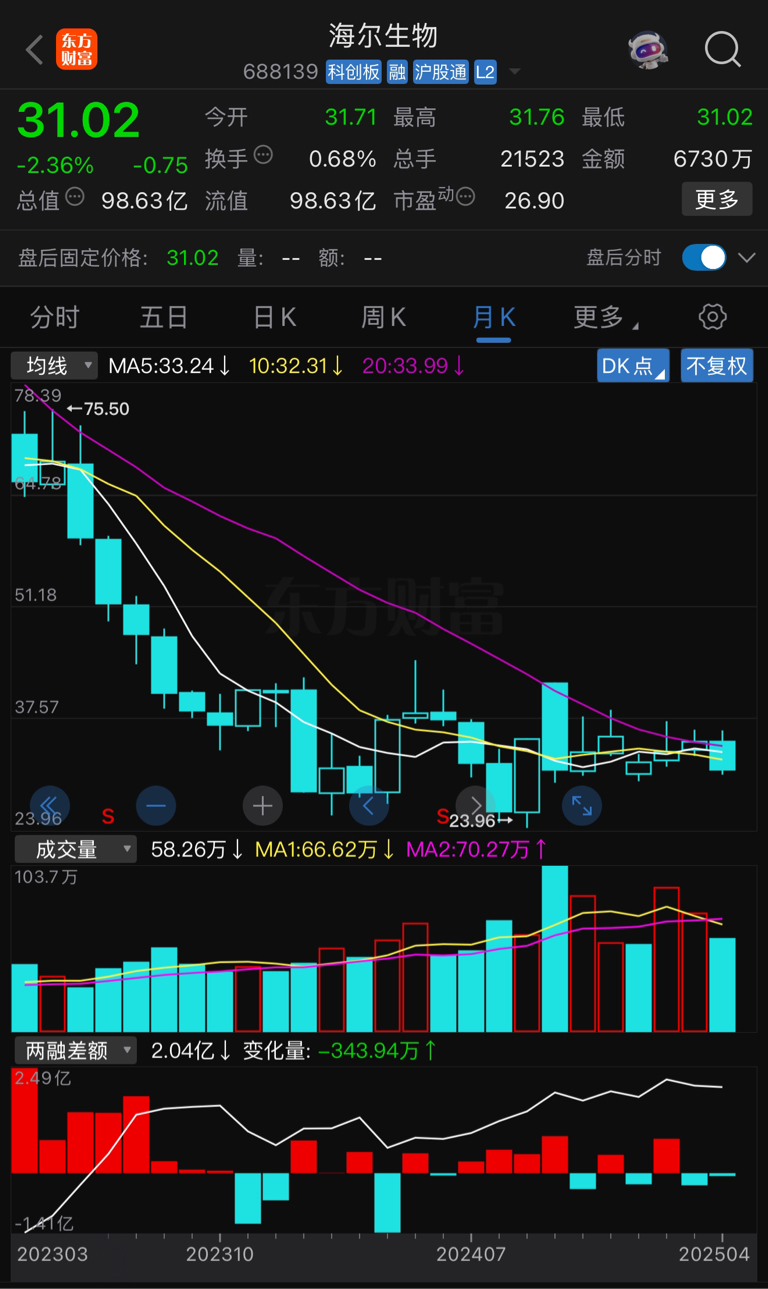Image resolution: width=768 pixels, height=1289 pixels.
Task: Tap the MA5:33.24 value
Action: pos(169,366)
